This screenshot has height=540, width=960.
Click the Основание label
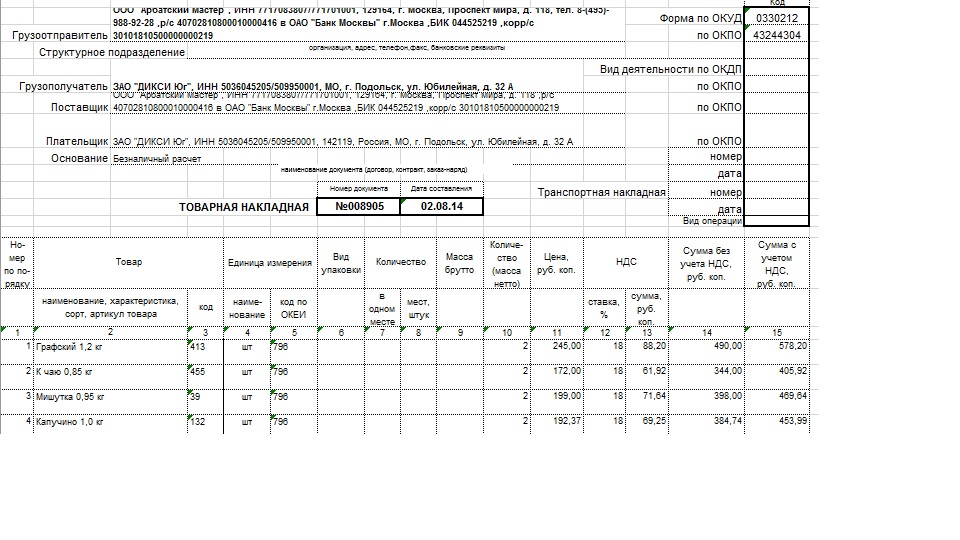tap(80, 158)
